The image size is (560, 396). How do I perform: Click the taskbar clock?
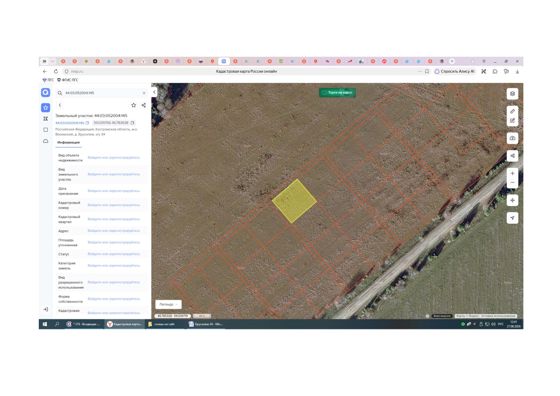[514, 324]
